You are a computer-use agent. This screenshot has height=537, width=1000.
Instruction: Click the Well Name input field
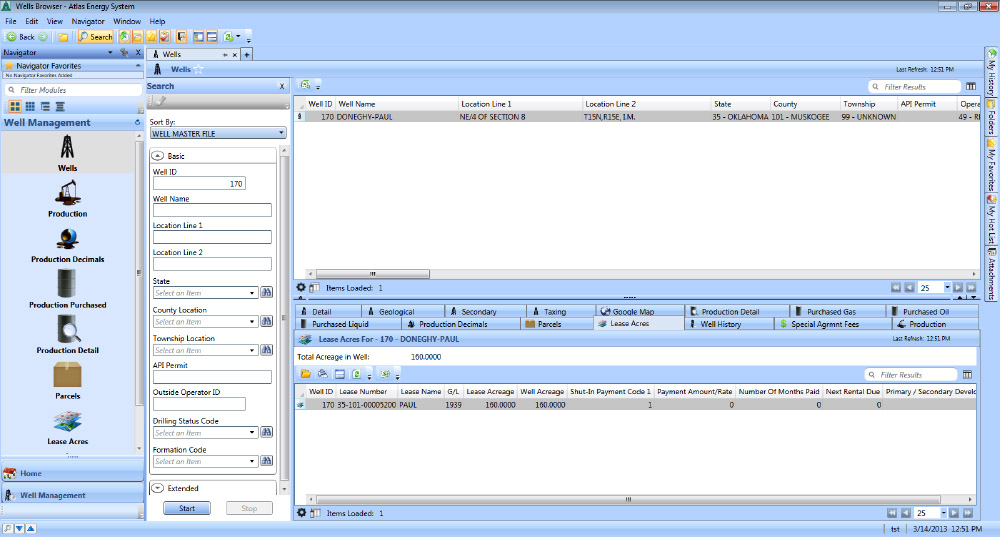212,210
